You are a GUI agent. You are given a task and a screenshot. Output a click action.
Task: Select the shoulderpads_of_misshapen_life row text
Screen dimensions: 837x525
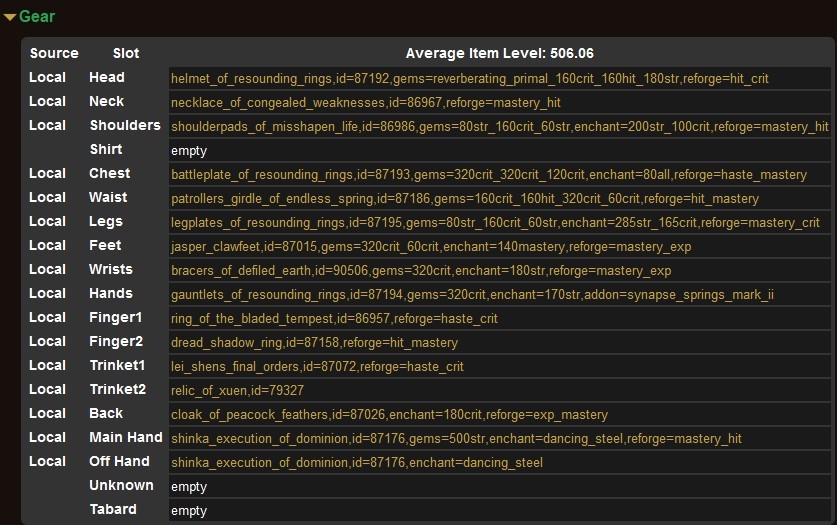coord(499,126)
